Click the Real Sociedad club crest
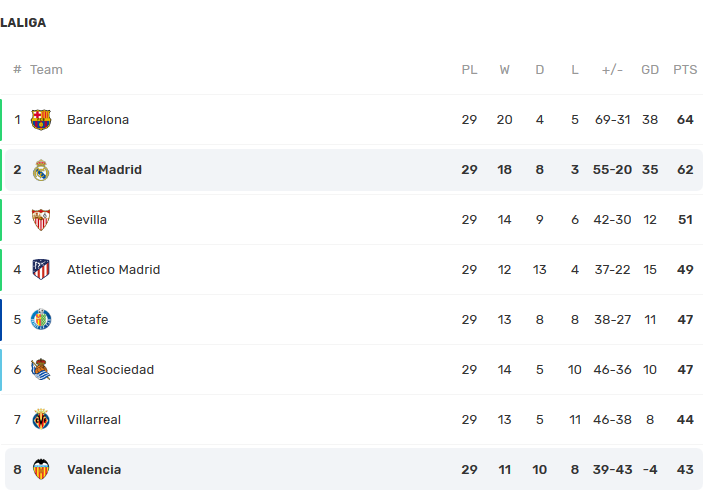The image size is (703, 490). coord(41,370)
